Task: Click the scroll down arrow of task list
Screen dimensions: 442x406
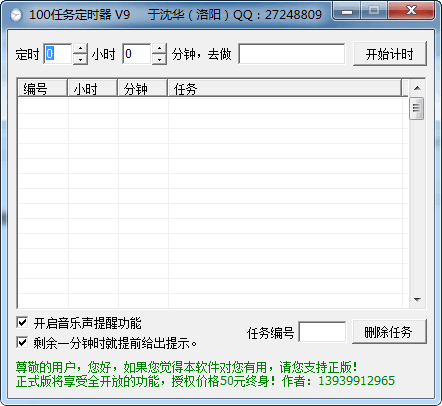Action: pos(417,300)
